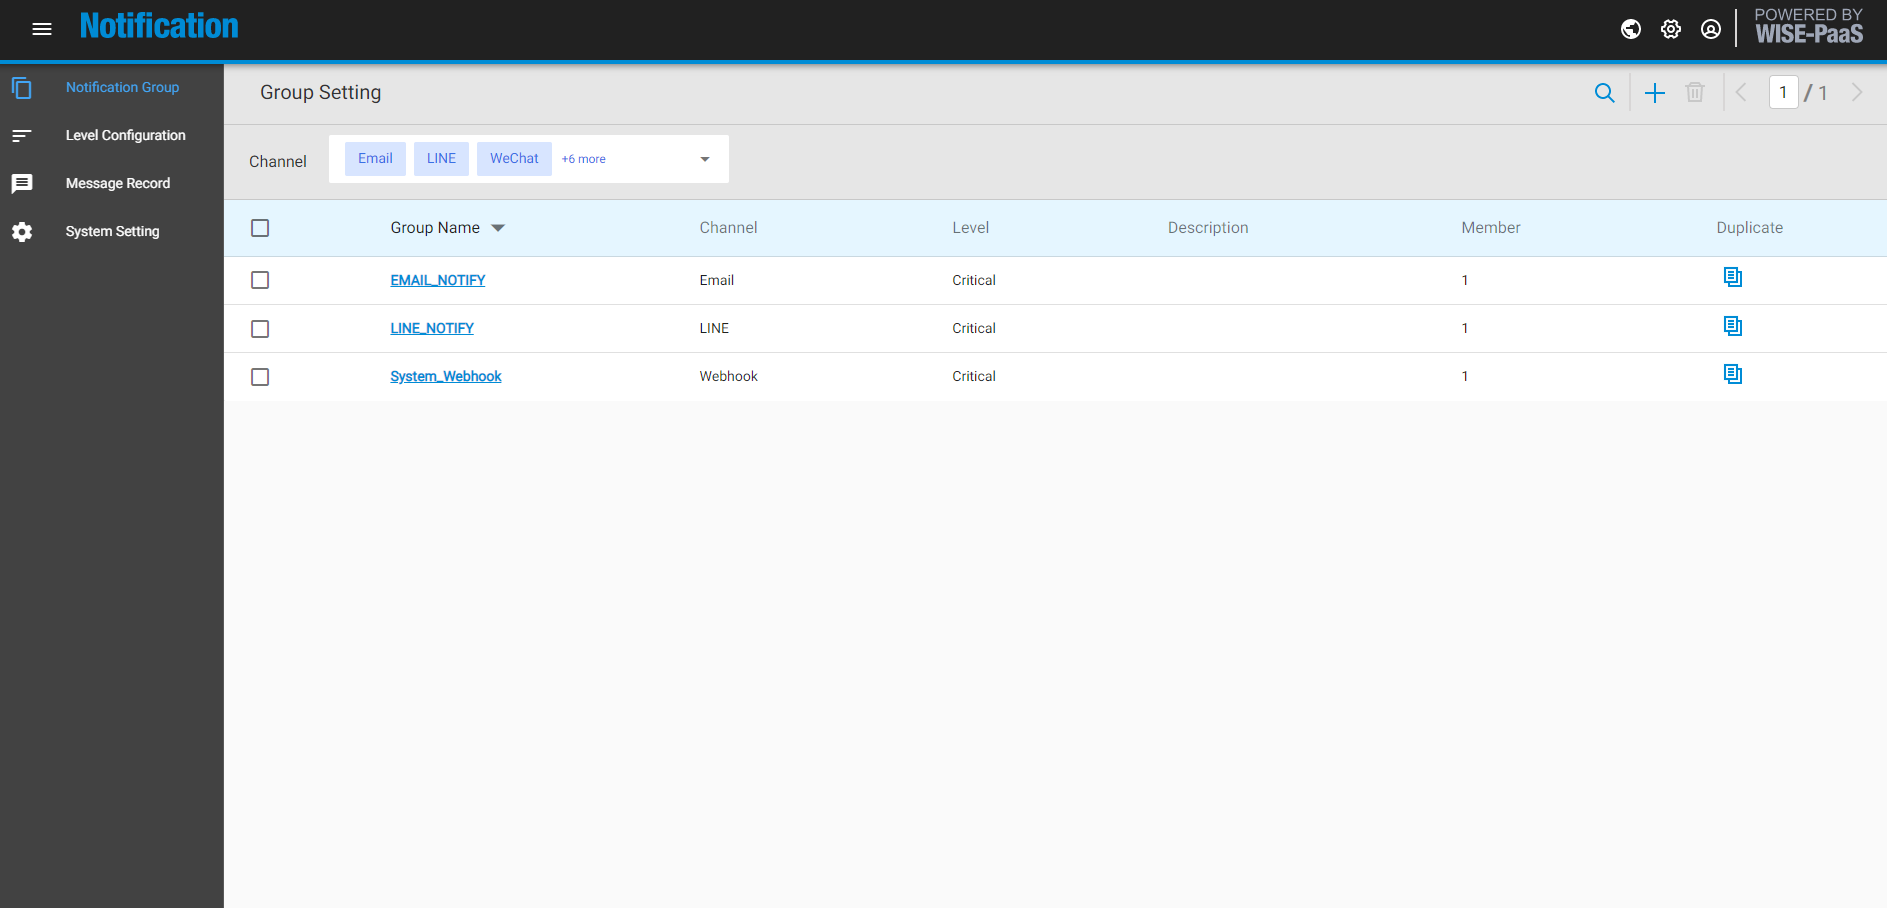Duplicate the EMAIL_NOTIFY group
The image size is (1887, 908).
tap(1732, 277)
